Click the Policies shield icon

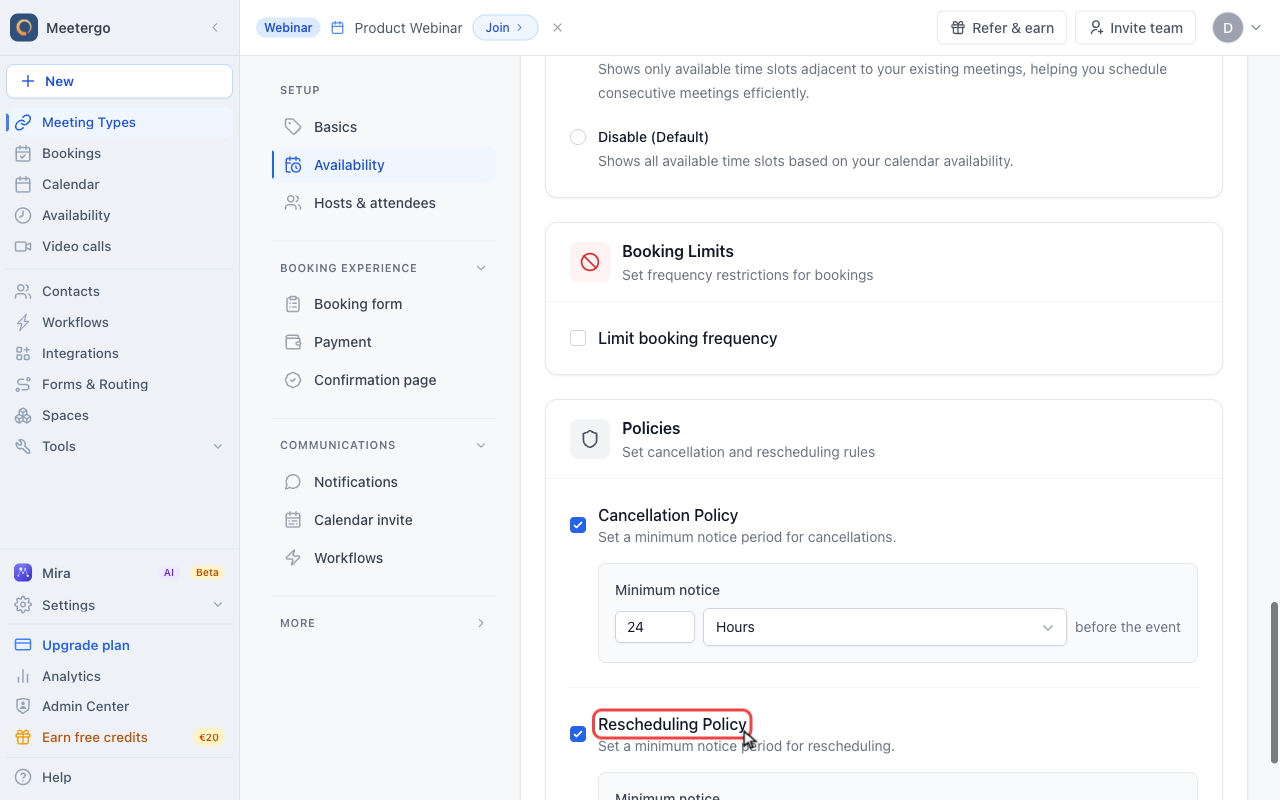590,439
